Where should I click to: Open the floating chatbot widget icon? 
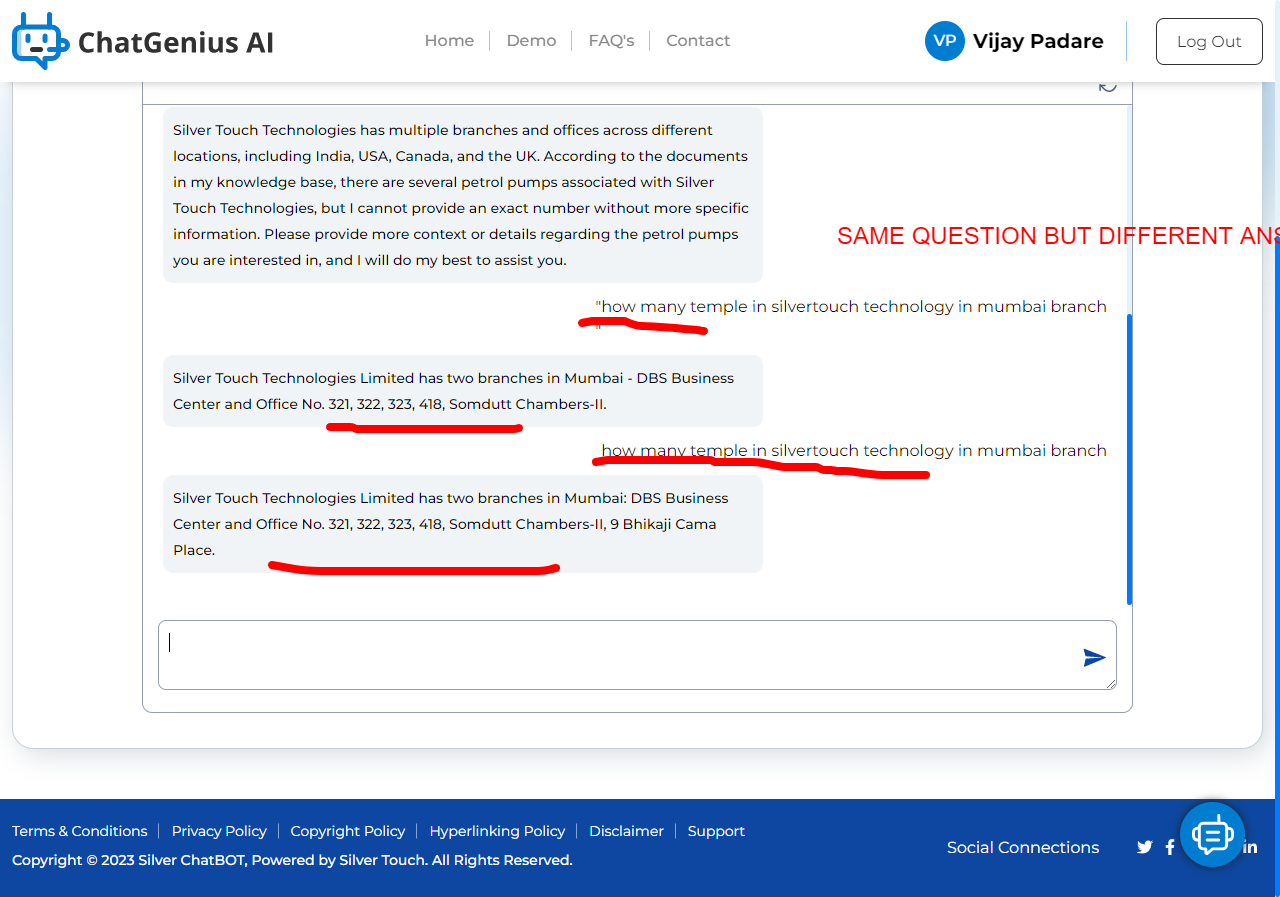(x=1212, y=834)
